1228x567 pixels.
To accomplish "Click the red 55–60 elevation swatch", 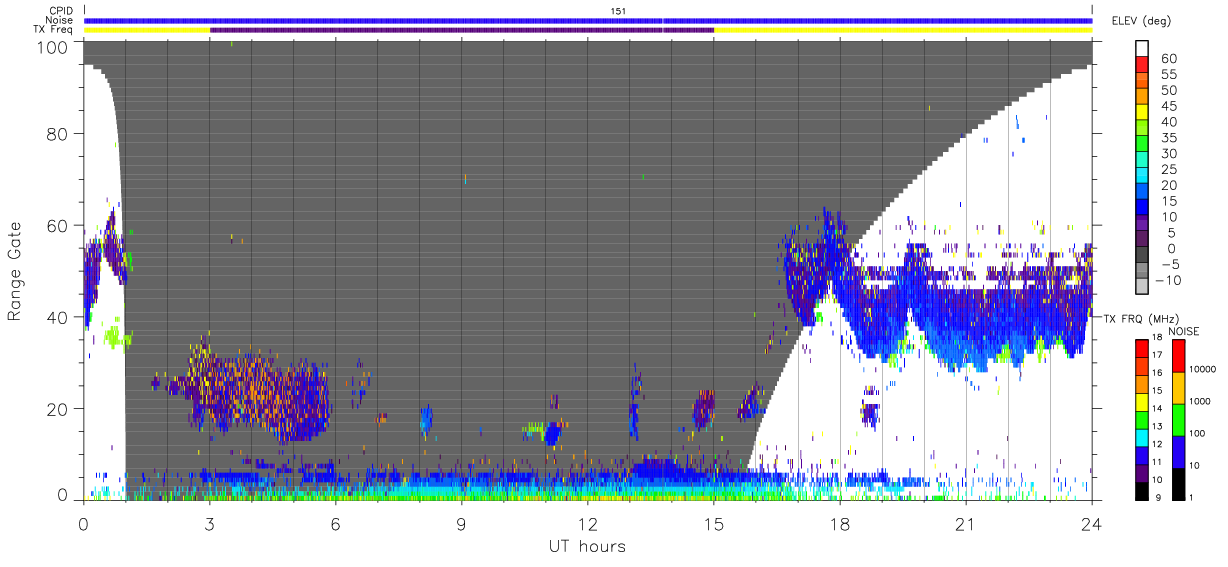I will [1142, 66].
